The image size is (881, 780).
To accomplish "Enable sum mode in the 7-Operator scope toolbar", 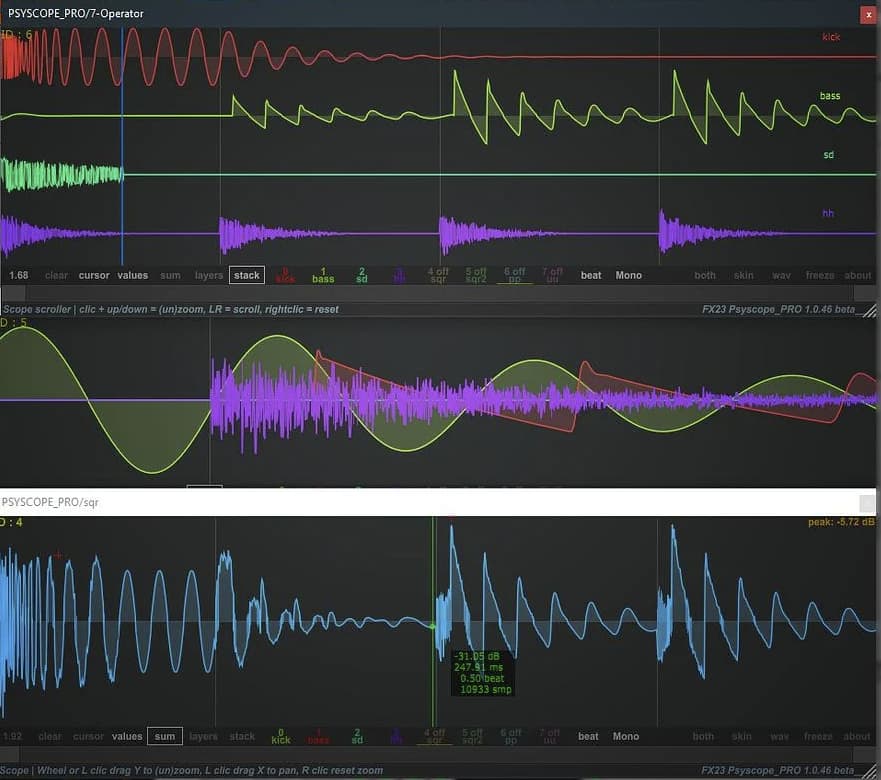I will click(170, 275).
